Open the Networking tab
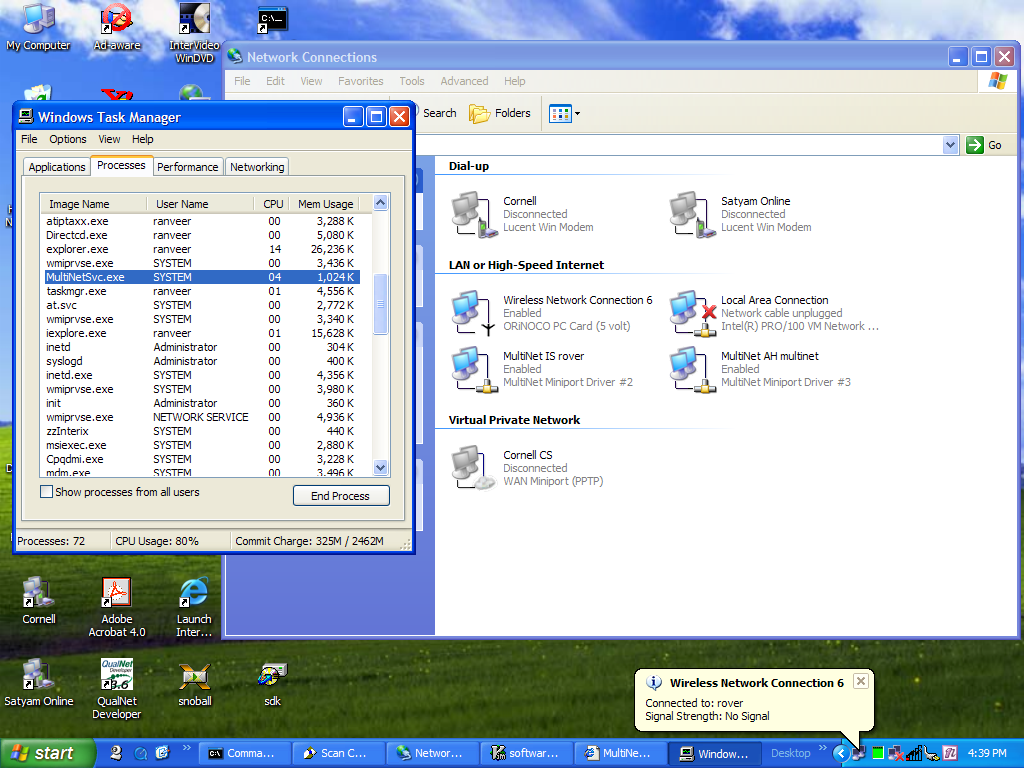This screenshot has width=1024, height=768. coord(257,167)
